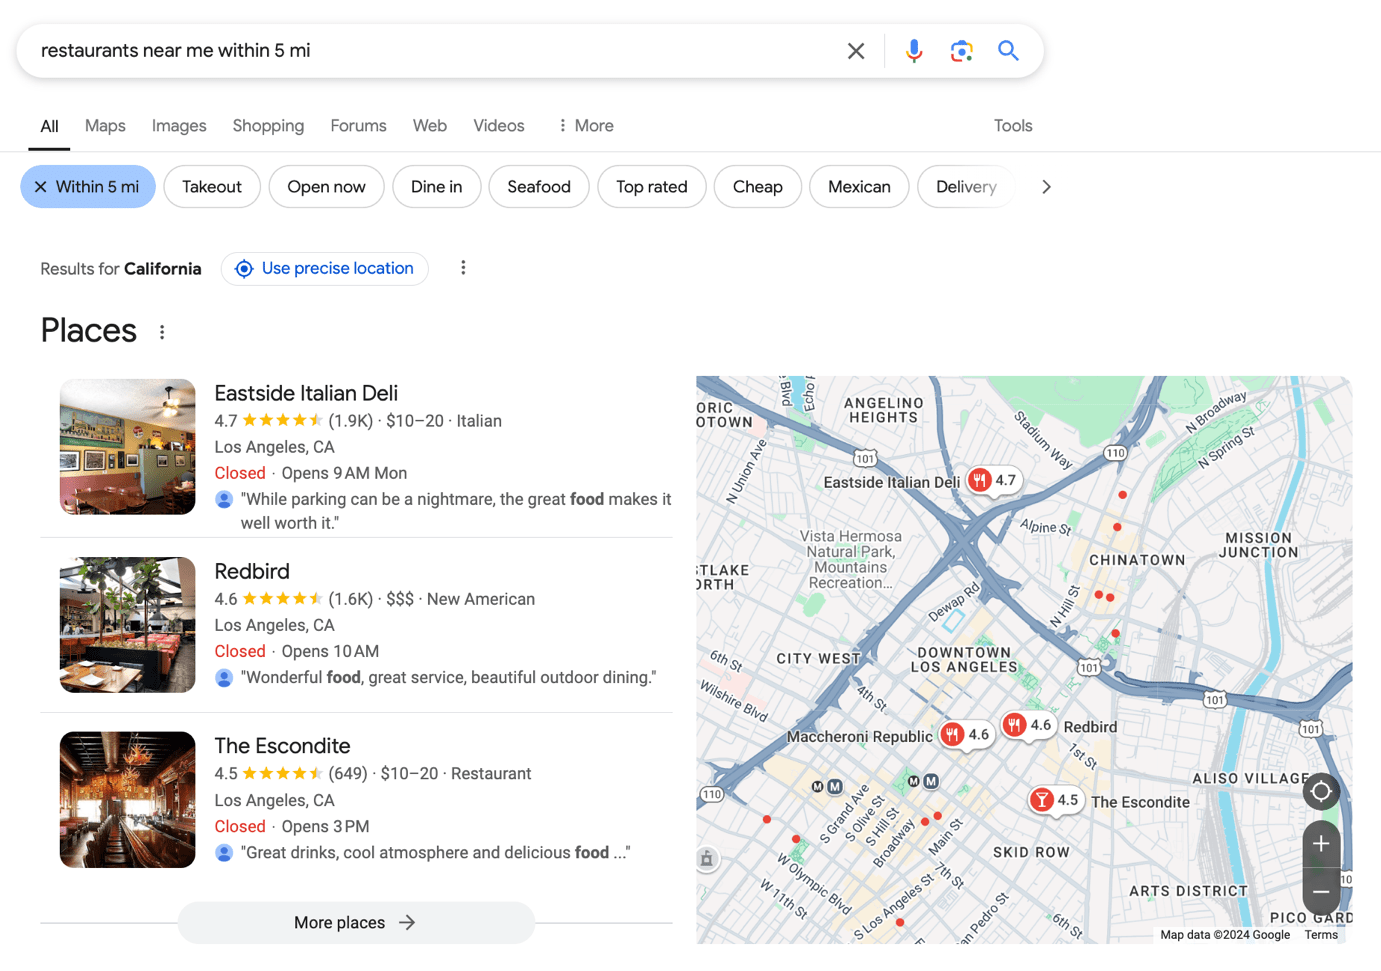Click the More places button
The width and height of the screenshot is (1381, 971).
coord(356,923)
